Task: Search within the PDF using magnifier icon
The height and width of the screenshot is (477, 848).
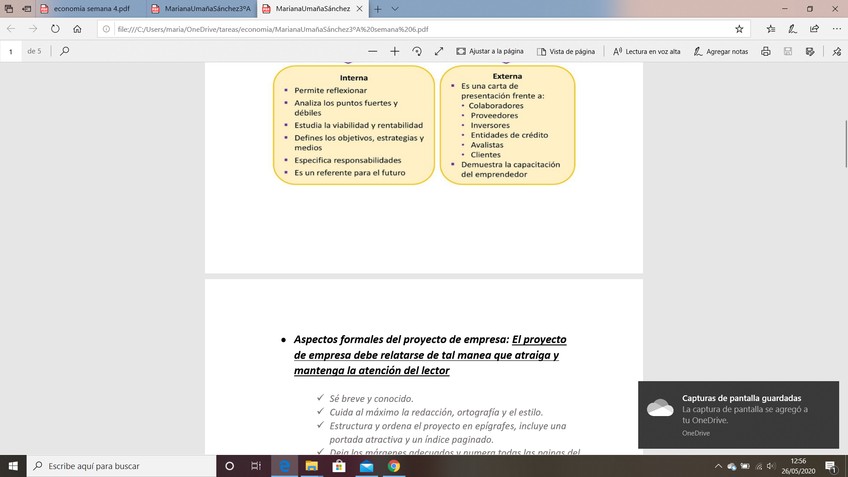Action: pos(64,51)
